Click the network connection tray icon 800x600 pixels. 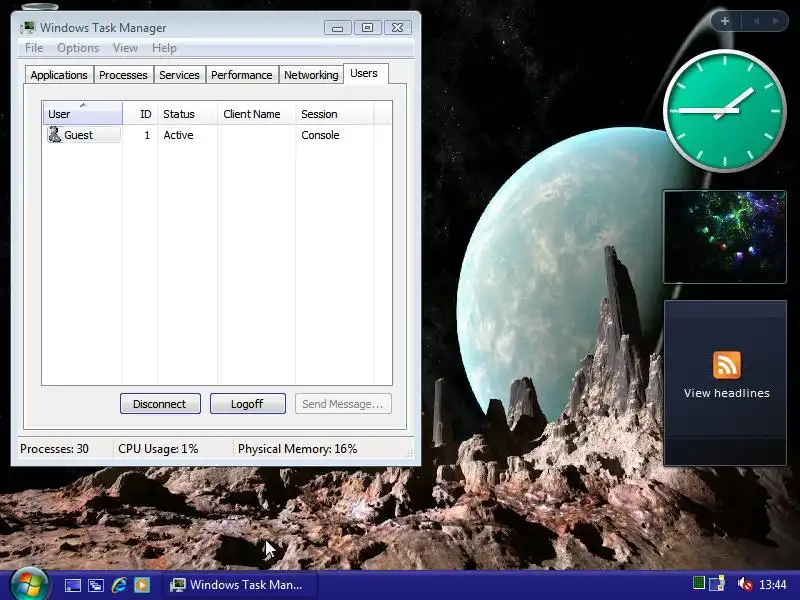[717, 584]
